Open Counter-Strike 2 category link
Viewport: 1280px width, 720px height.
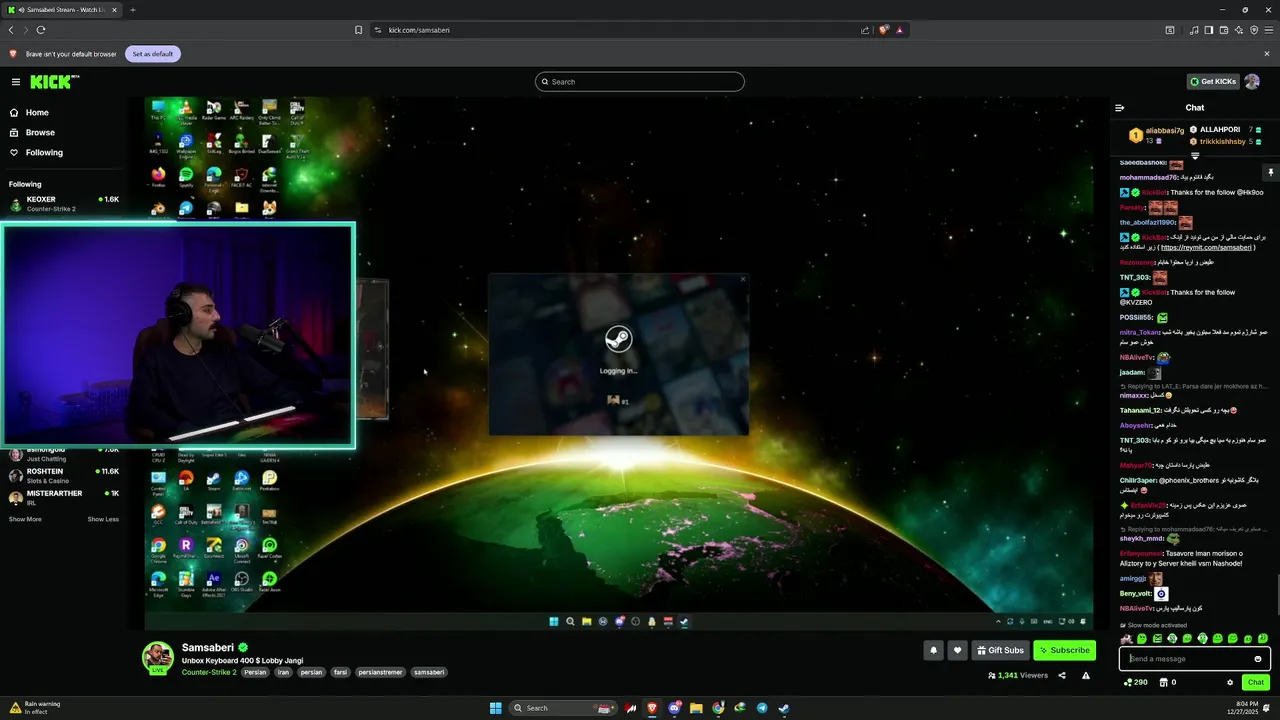pyautogui.click(x=209, y=673)
